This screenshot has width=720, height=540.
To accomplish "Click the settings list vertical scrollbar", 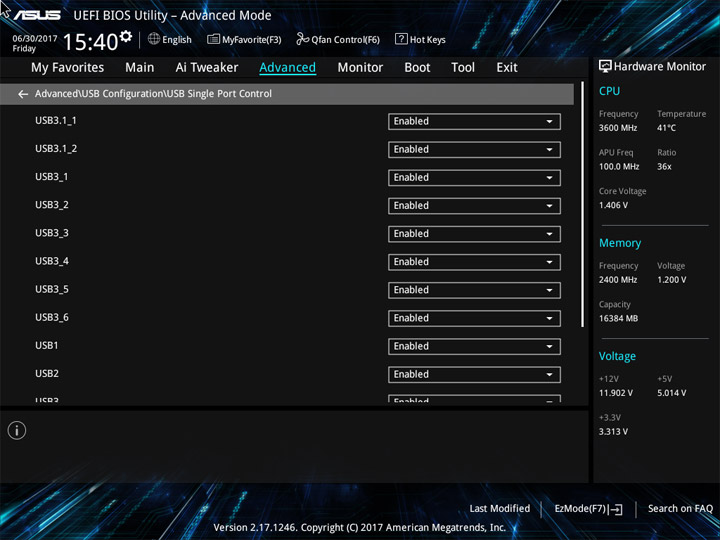I will click(583, 205).
